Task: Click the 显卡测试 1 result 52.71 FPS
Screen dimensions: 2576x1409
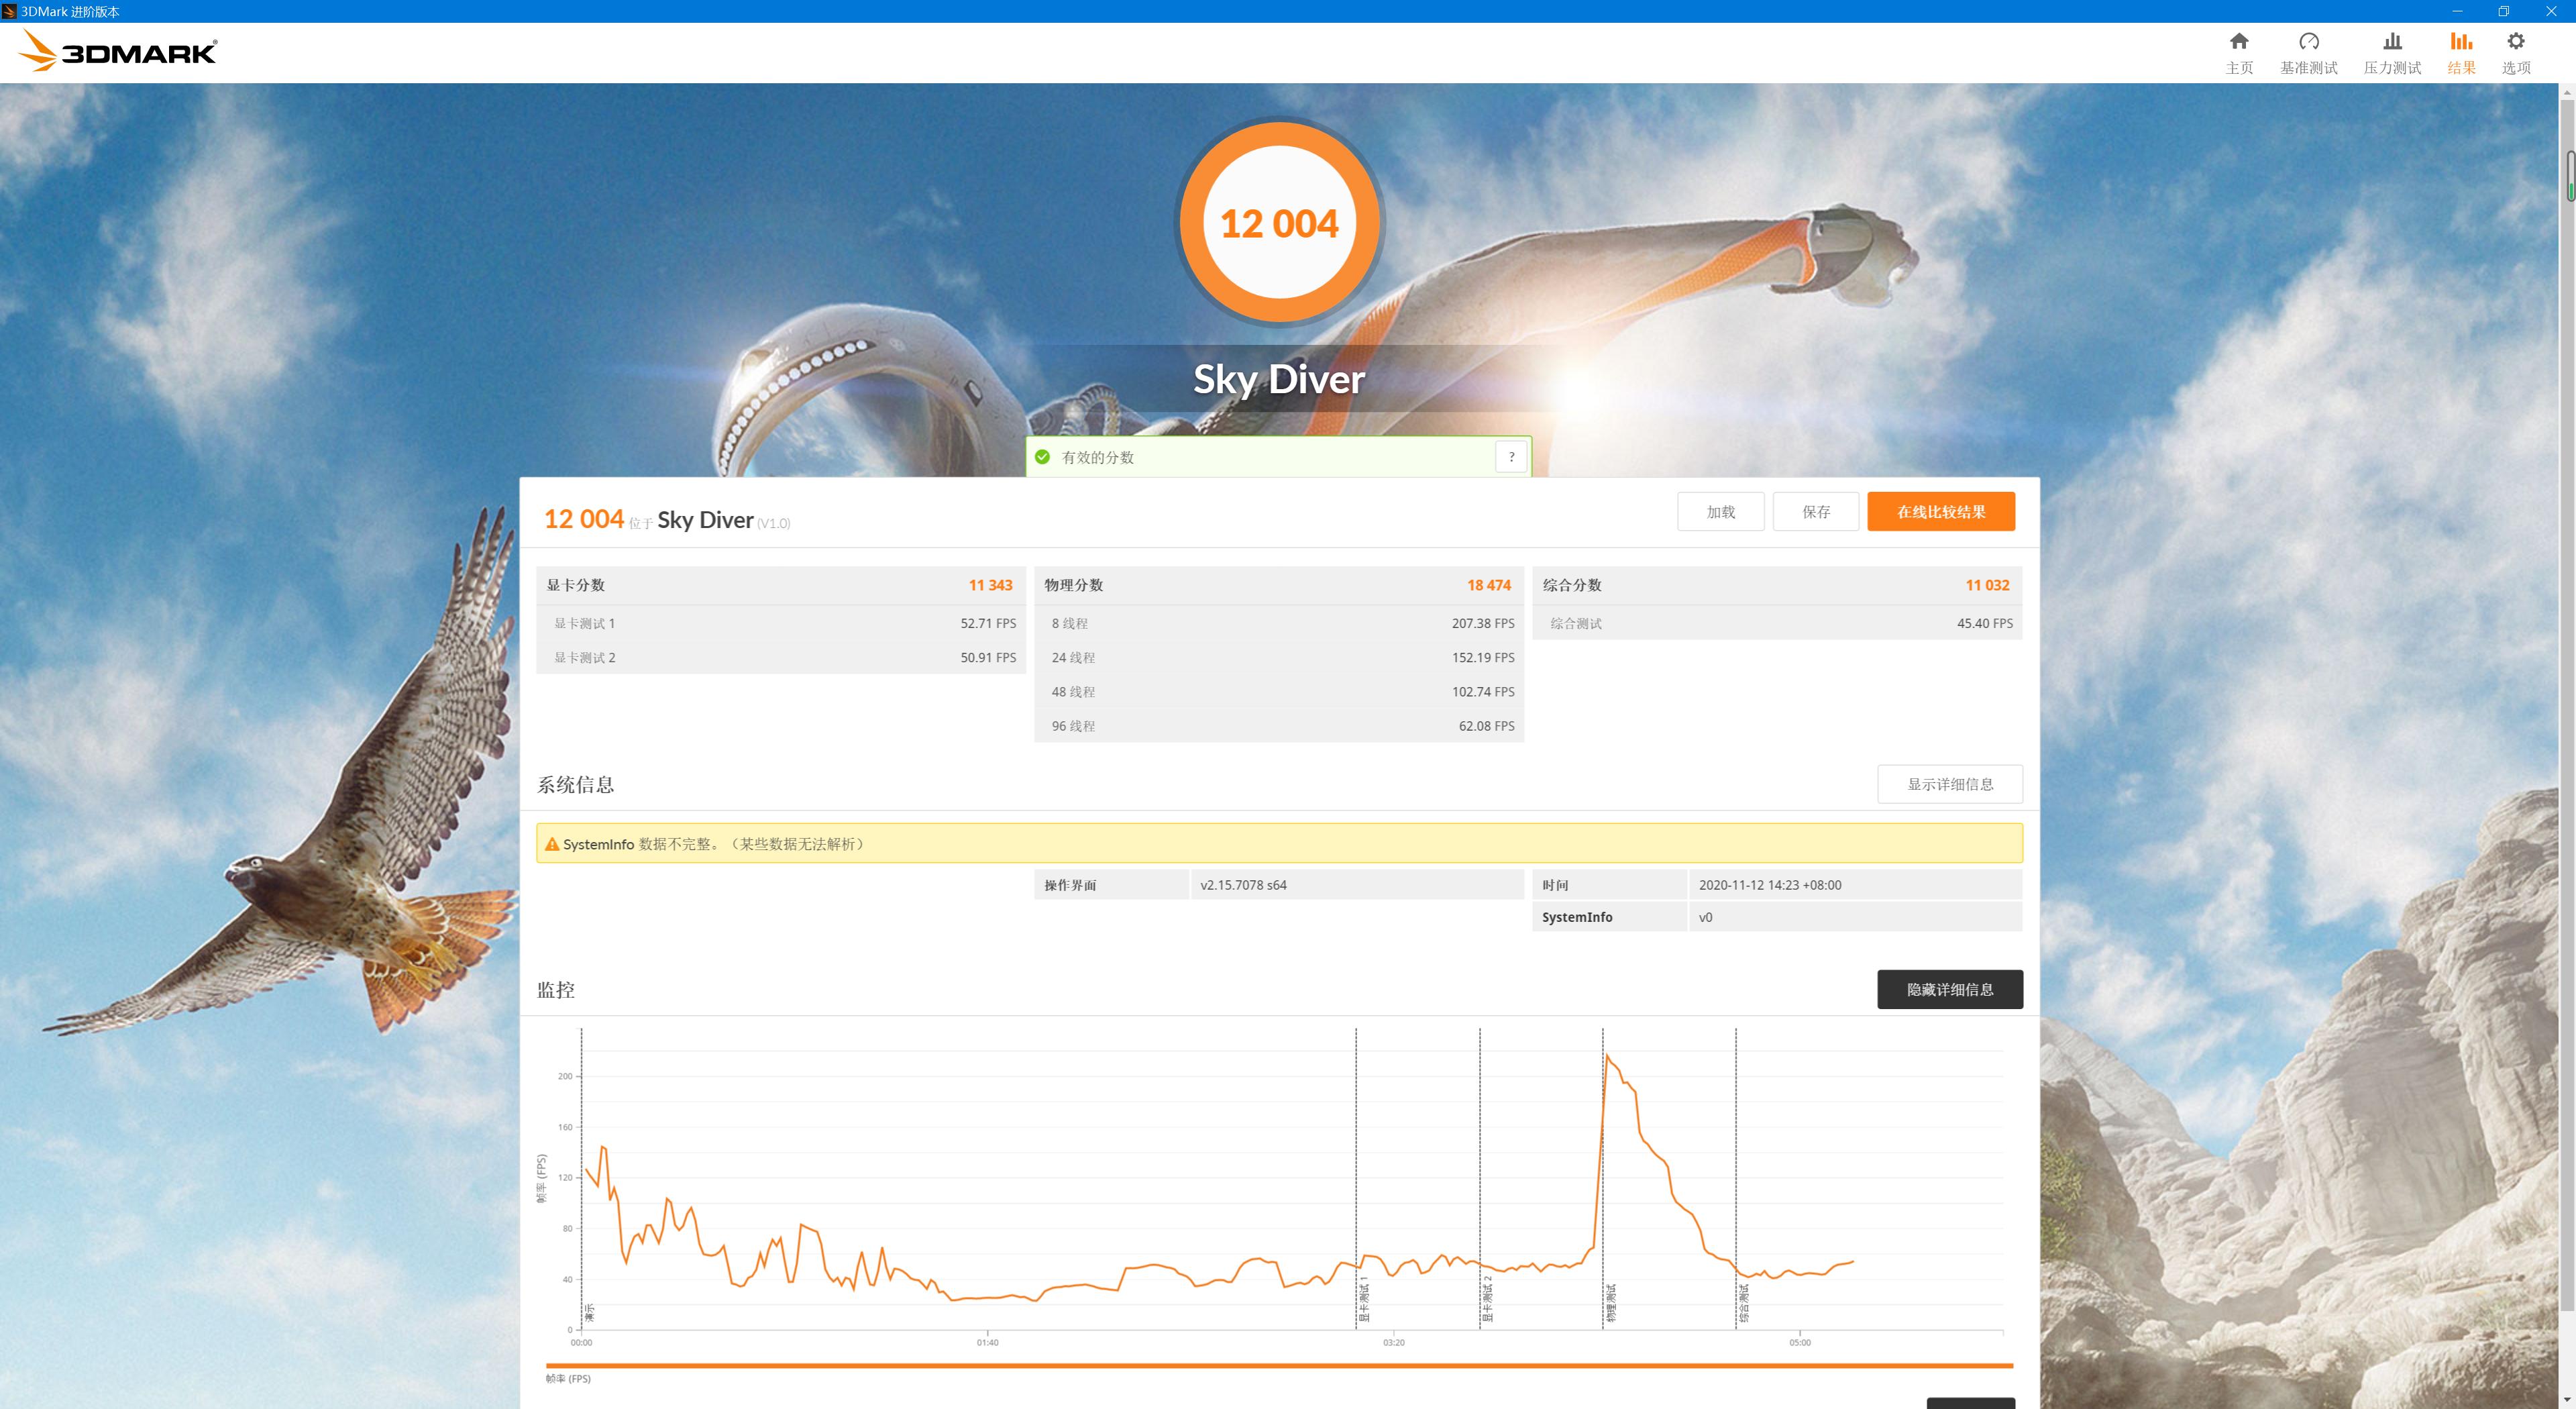Action: tap(988, 623)
